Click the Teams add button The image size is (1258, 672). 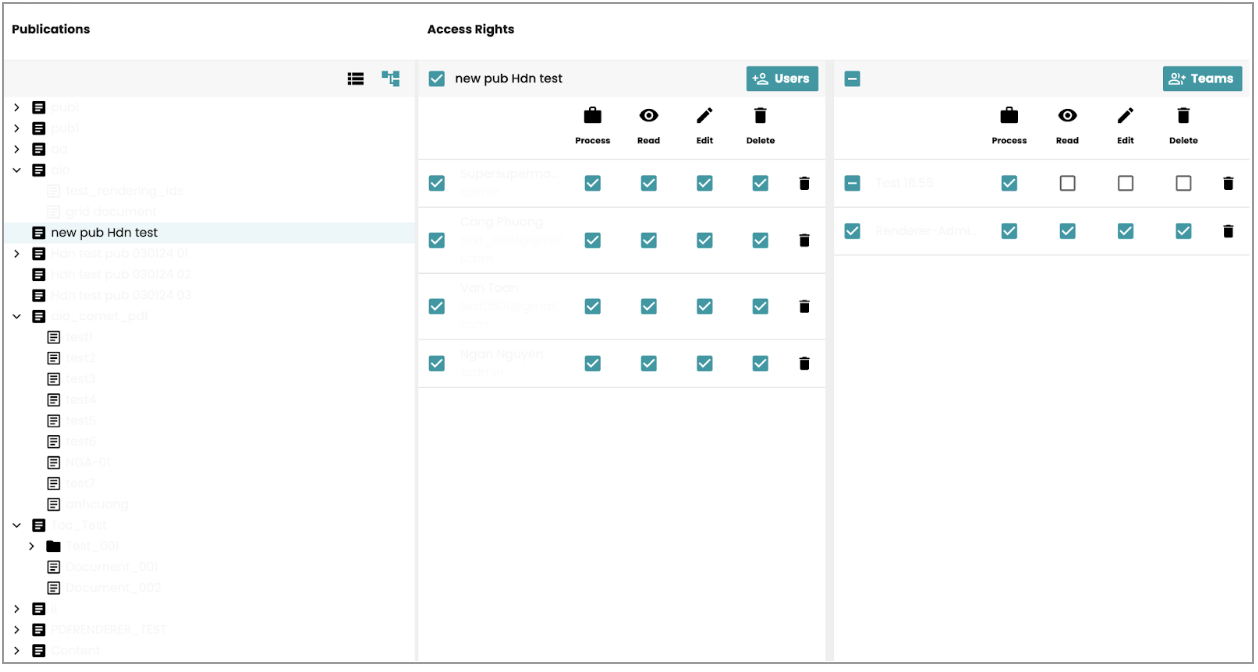pyautogui.click(x=1201, y=79)
